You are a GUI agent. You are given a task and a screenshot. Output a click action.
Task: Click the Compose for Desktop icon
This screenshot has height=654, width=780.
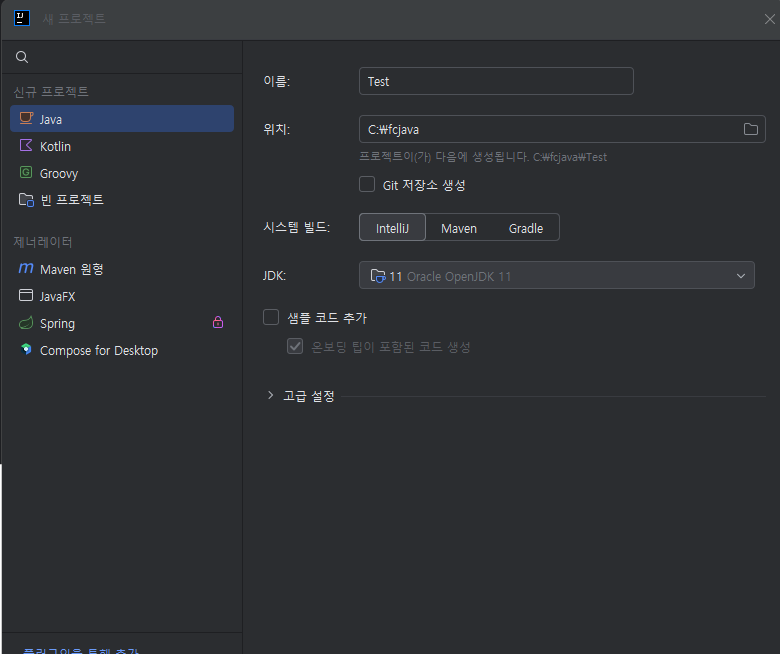(x=26, y=349)
